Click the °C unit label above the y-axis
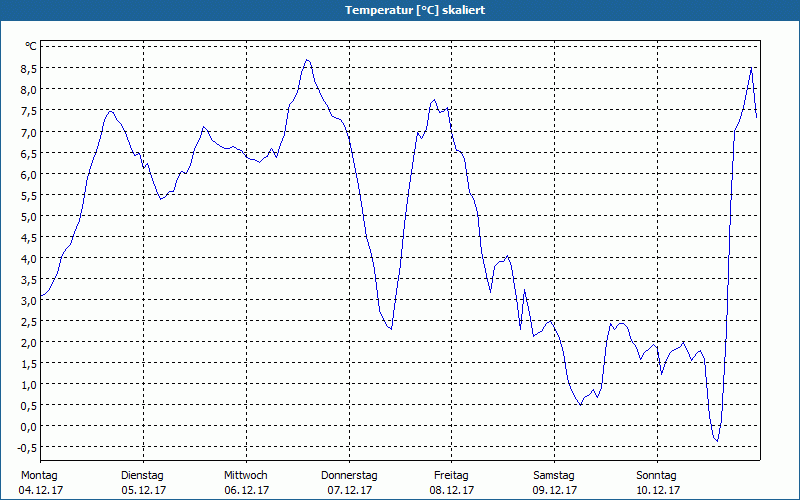The image size is (800, 500). pyautogui.click(x=30, y=46)
